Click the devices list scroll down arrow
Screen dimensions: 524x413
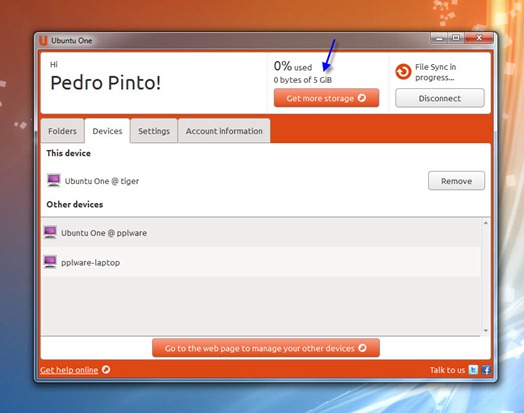486,330
